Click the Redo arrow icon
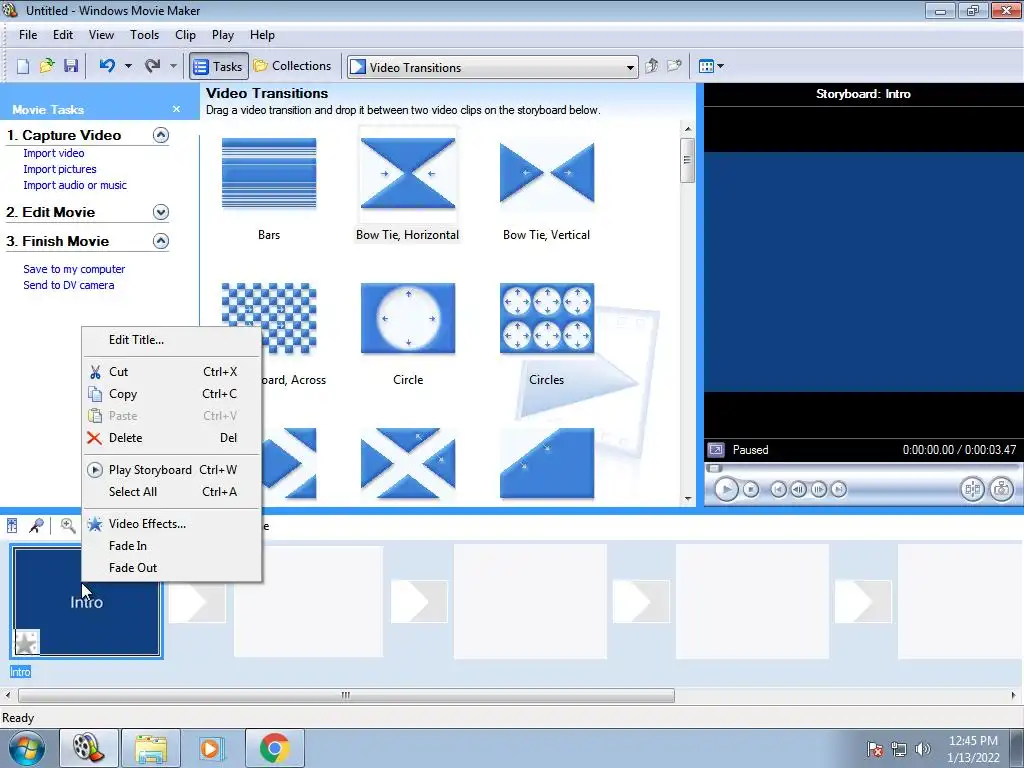Viewport: 1024px width, 768px height. (153, 66)
